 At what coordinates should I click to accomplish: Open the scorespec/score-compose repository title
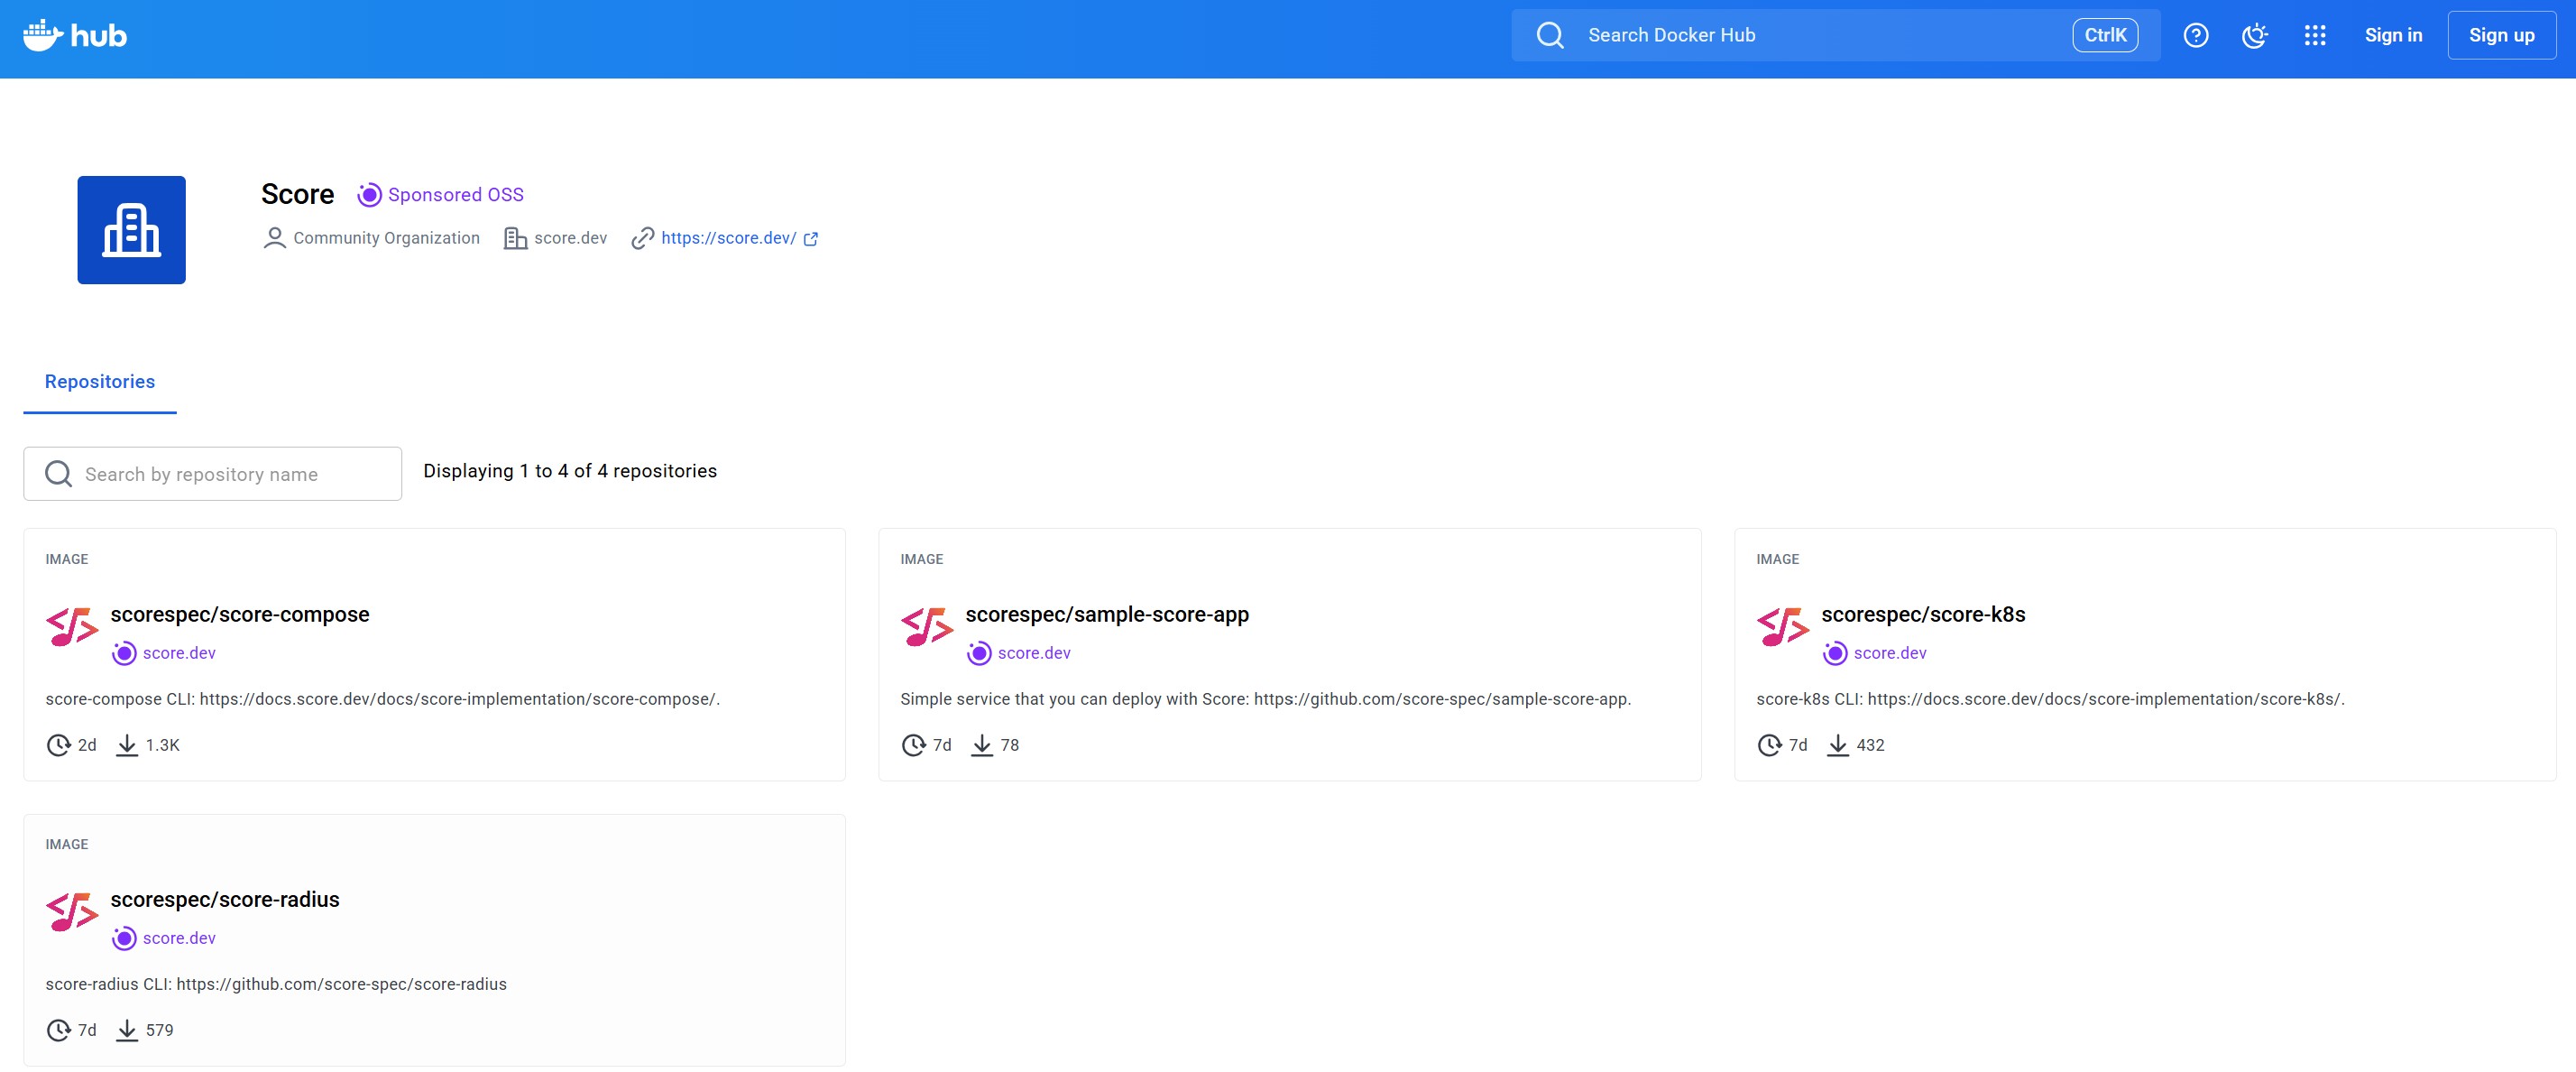point(240,614)
